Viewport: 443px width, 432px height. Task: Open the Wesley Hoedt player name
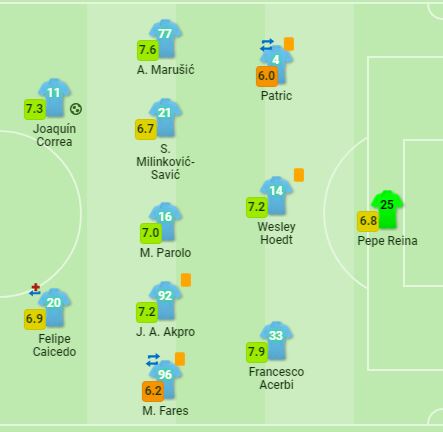[276, 233]
